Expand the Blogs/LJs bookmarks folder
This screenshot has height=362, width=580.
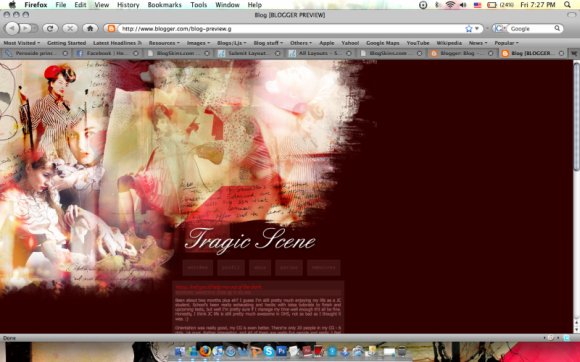(231, 43)
